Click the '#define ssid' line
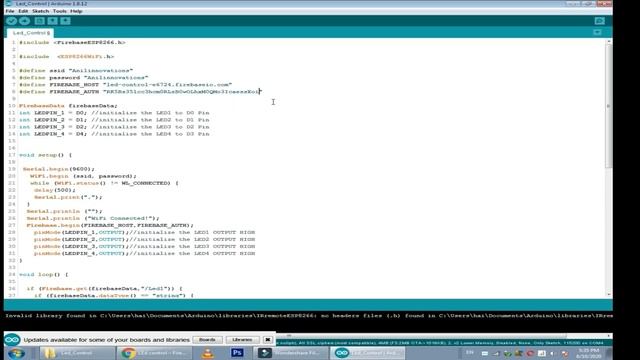This screenshot has height=360, width=640. pyautogui.click(x=76, y=71)
